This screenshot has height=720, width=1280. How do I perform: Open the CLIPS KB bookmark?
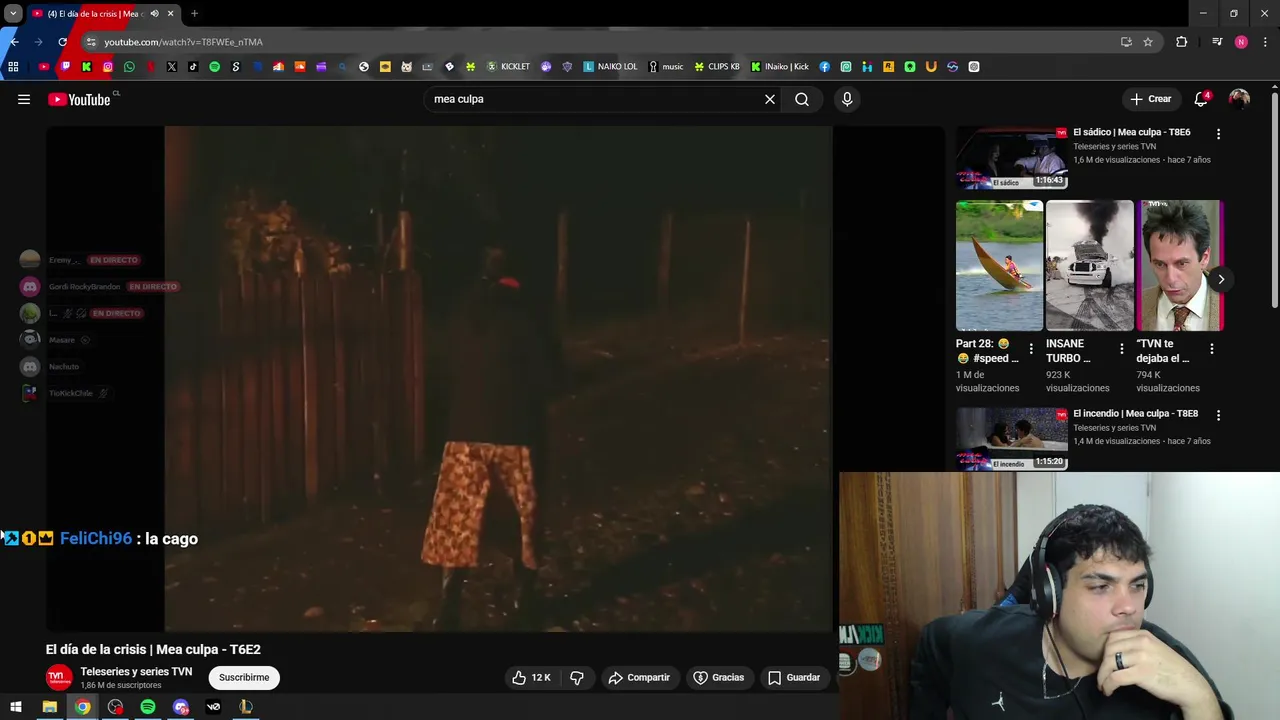point(717,67)
